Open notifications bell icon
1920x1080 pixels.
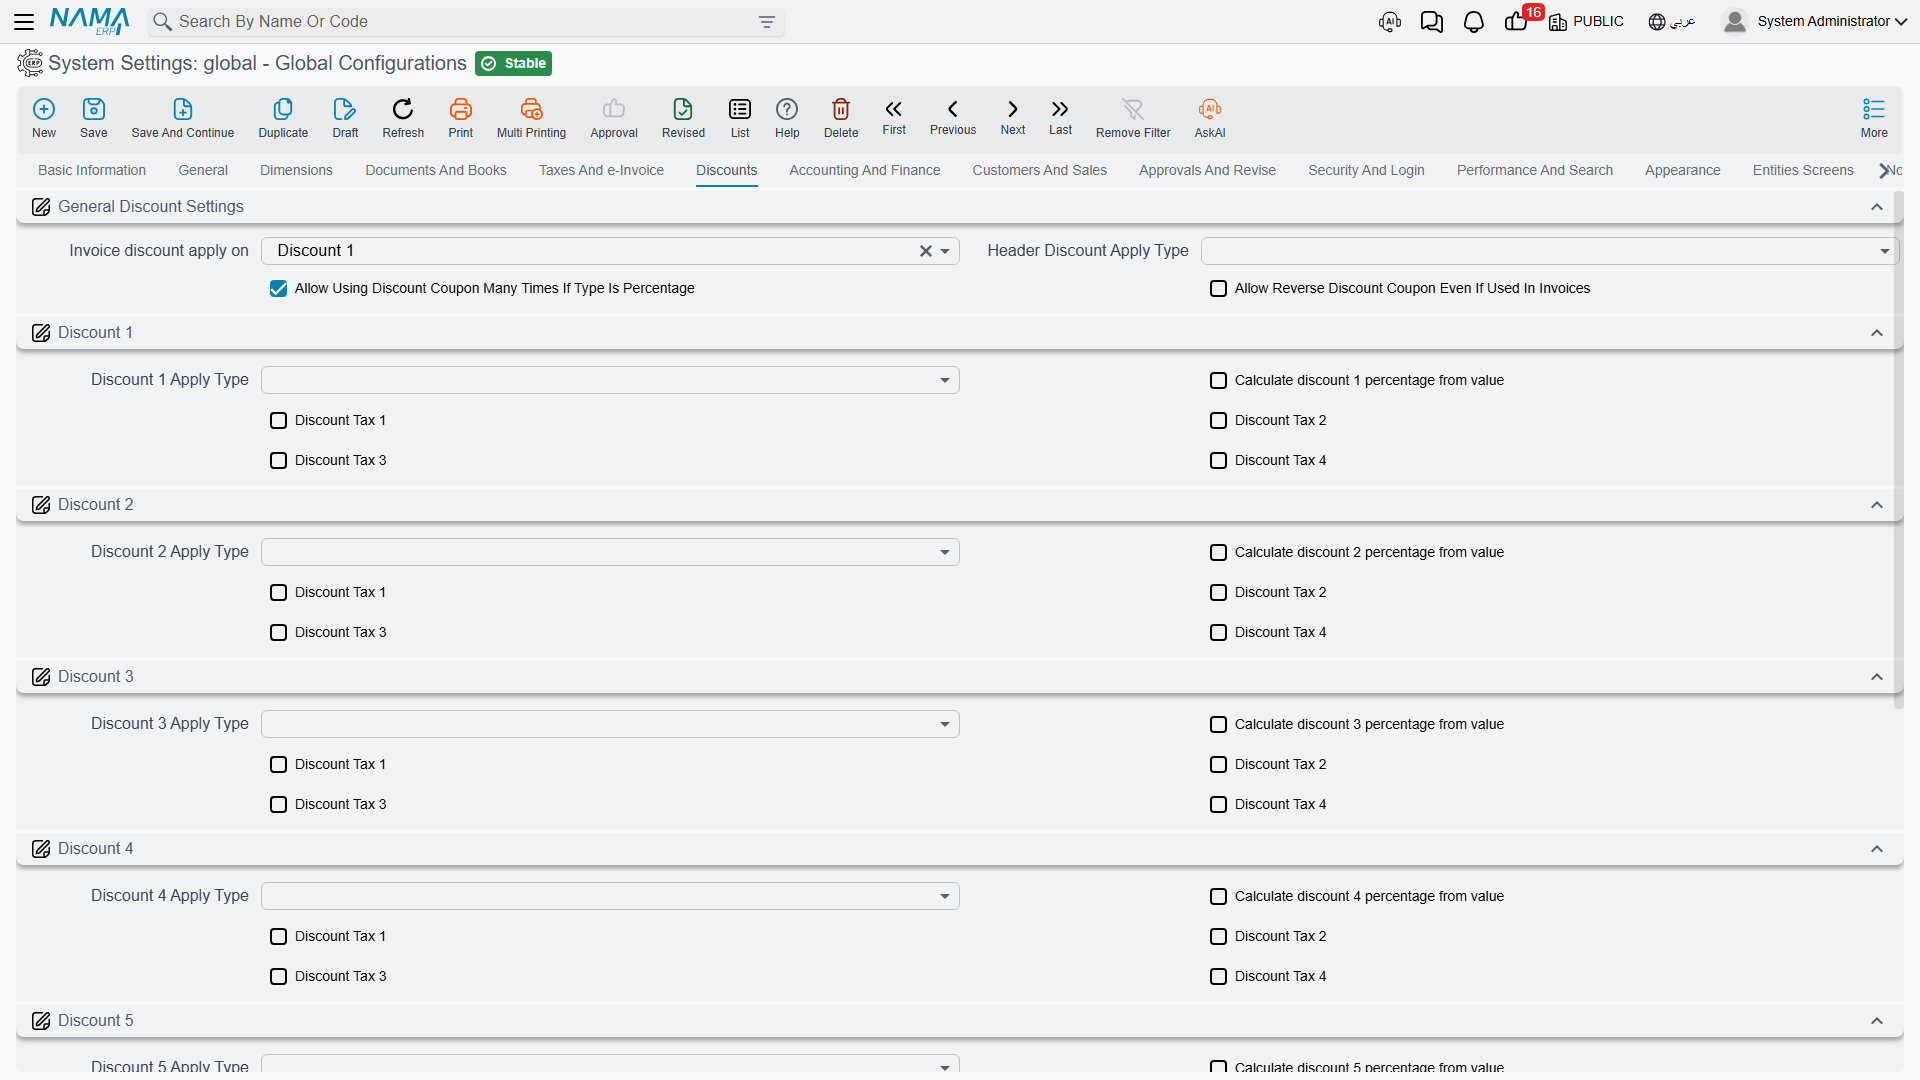click(x=1473, y=22)
